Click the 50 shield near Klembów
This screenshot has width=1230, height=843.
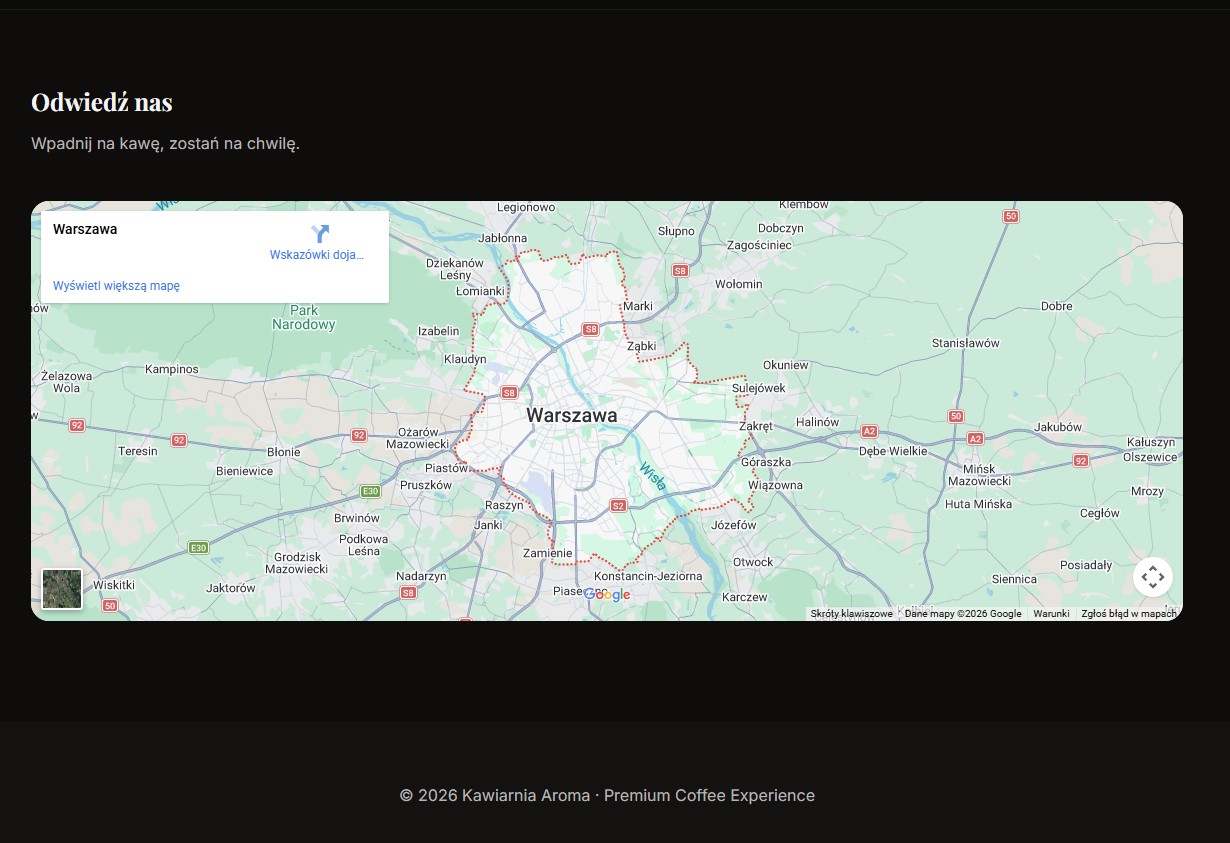coord(1011,216)
